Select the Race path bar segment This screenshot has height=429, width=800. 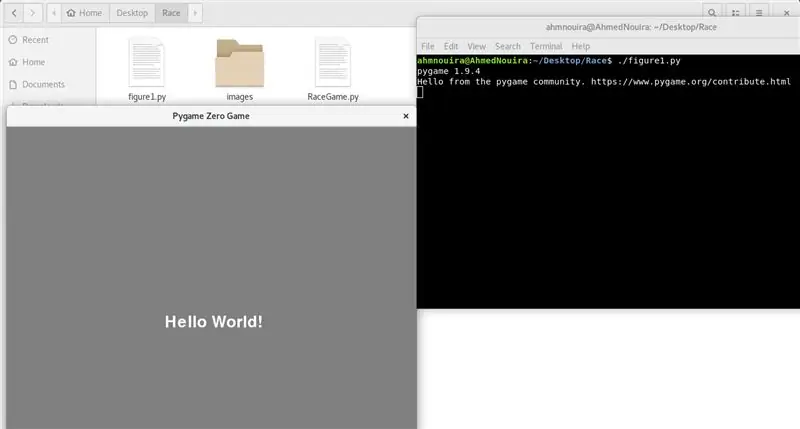[x=171, y=13]
